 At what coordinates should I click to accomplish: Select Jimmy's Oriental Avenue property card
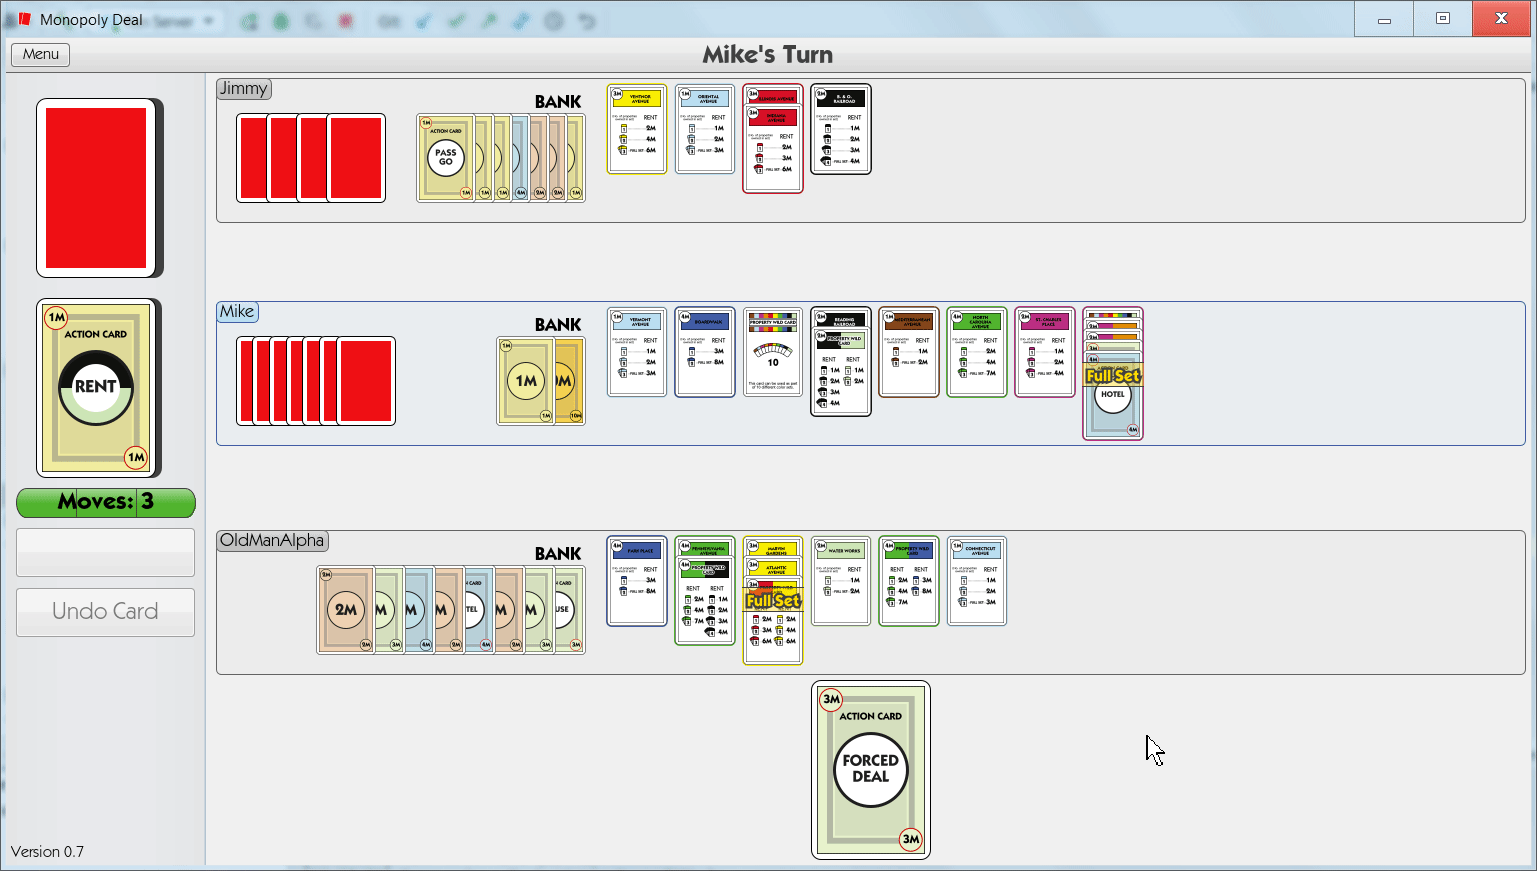pyautogui.click(x=705, y=129)
